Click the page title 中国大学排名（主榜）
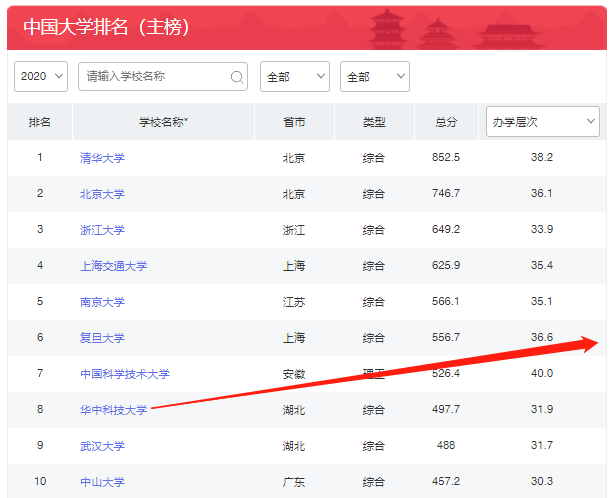The height and width of the screenshot is (498, 611). tap(106, 27)
